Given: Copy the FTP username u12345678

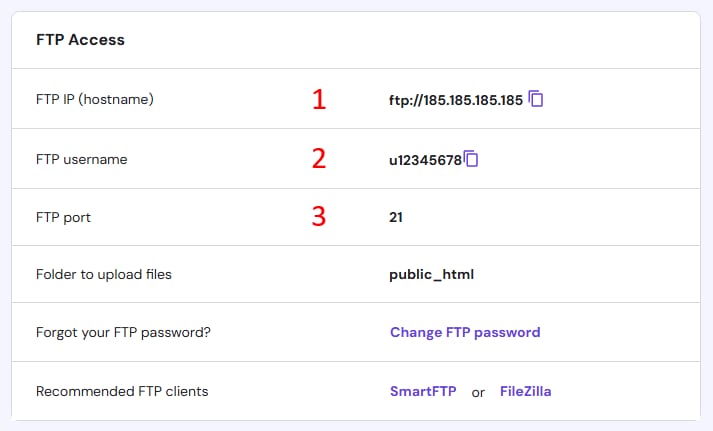Looking at the screenshot, I should click(471, 159).
